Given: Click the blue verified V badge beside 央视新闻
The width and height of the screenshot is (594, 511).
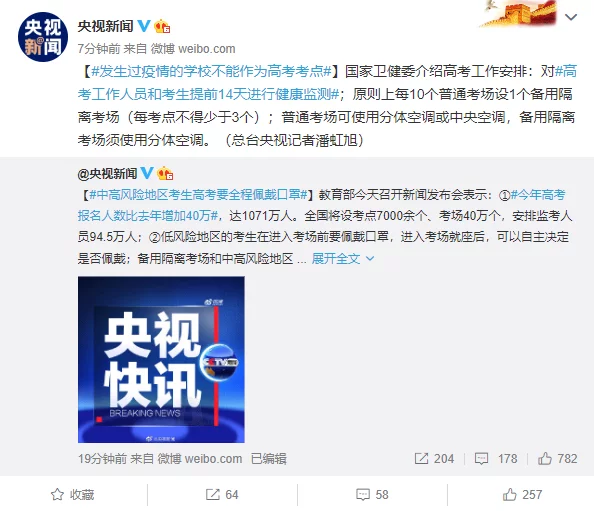Looking at the screenshot, I should (144, 26).
